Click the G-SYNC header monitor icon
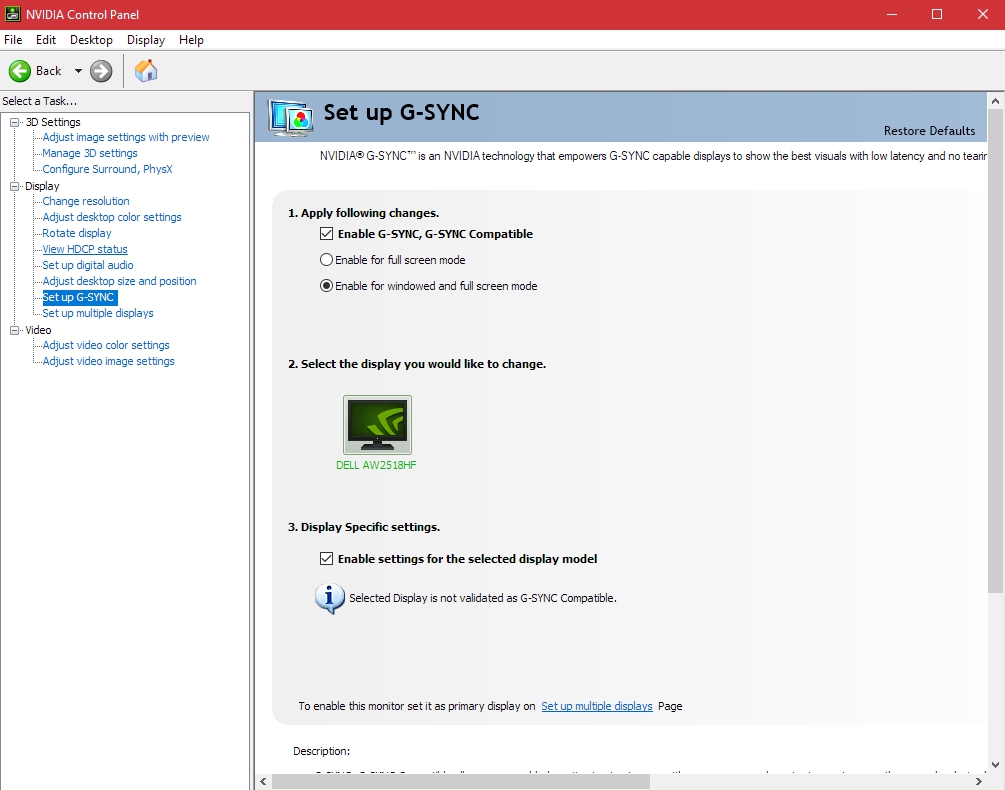Viewport: 1005px width, 790px height. [x=292, y=117]
